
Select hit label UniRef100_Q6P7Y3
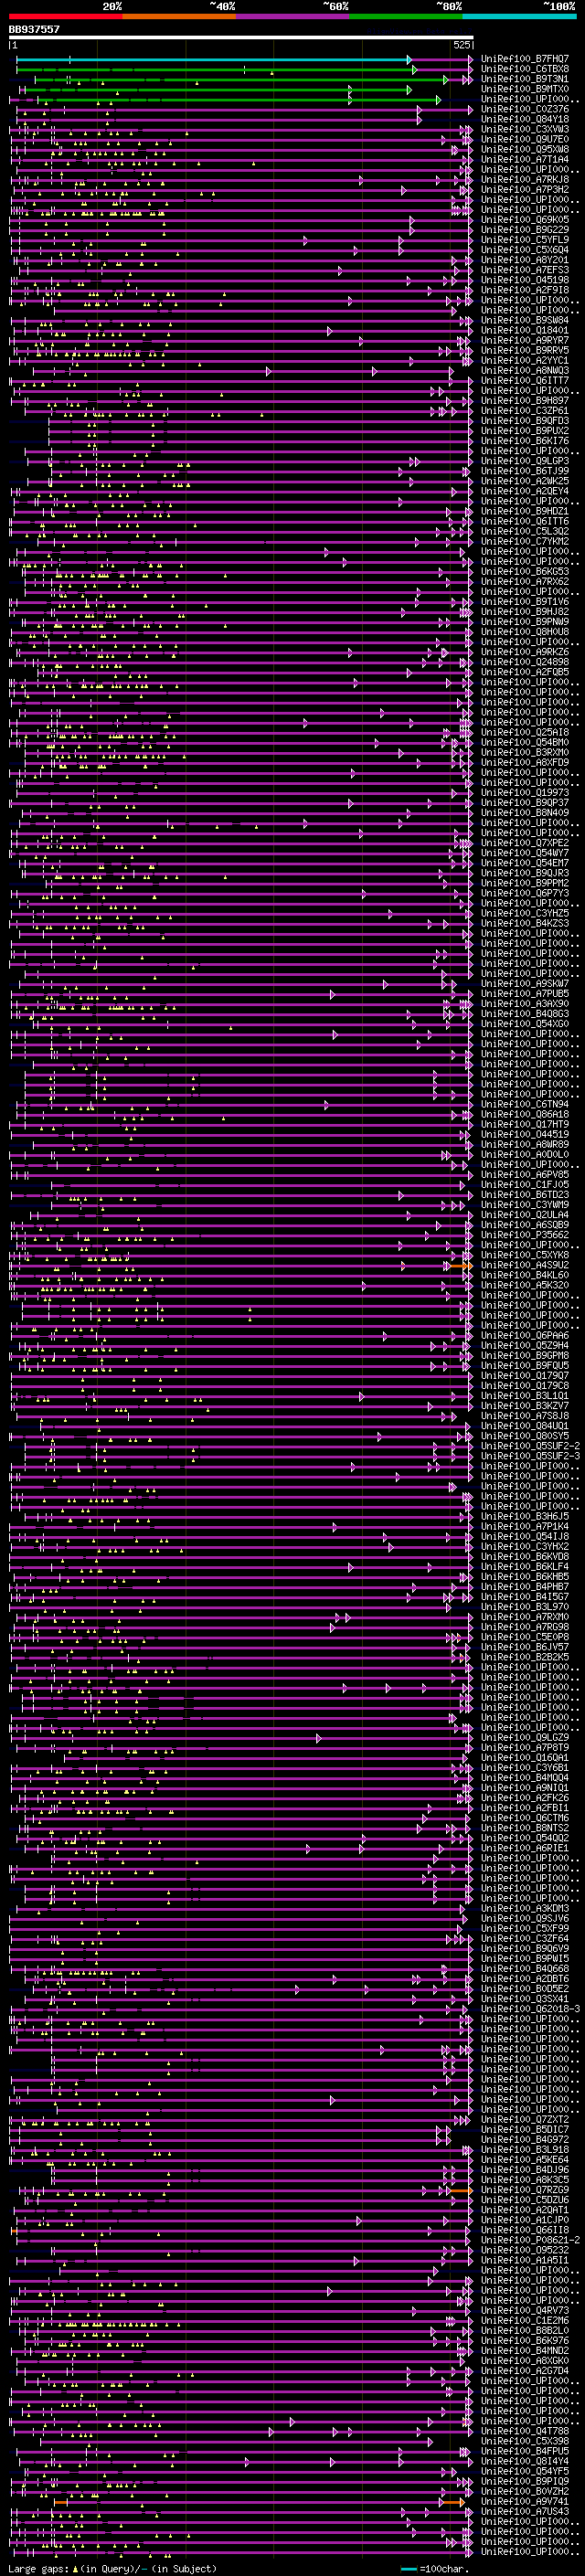pyautogui.click(x=525, y=893)
